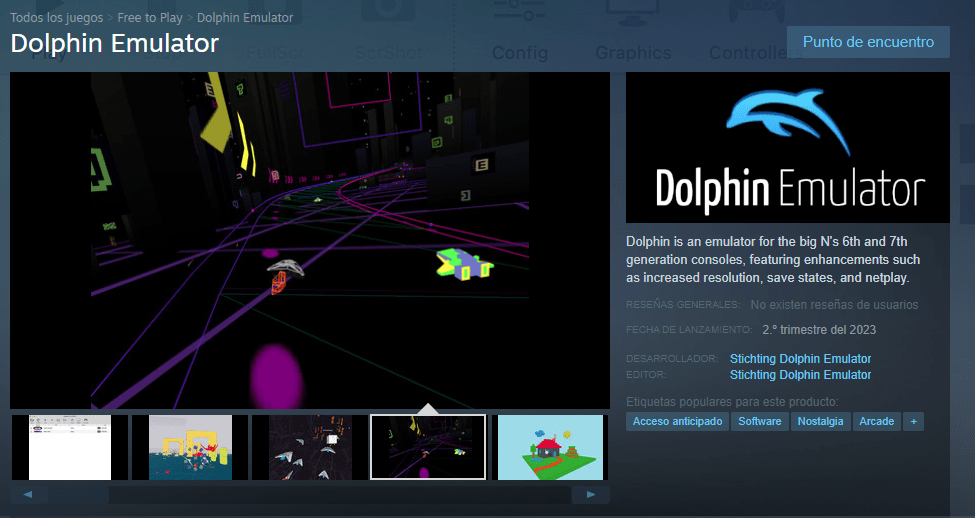Select the 'Software' tag

[x=759, y=421]
